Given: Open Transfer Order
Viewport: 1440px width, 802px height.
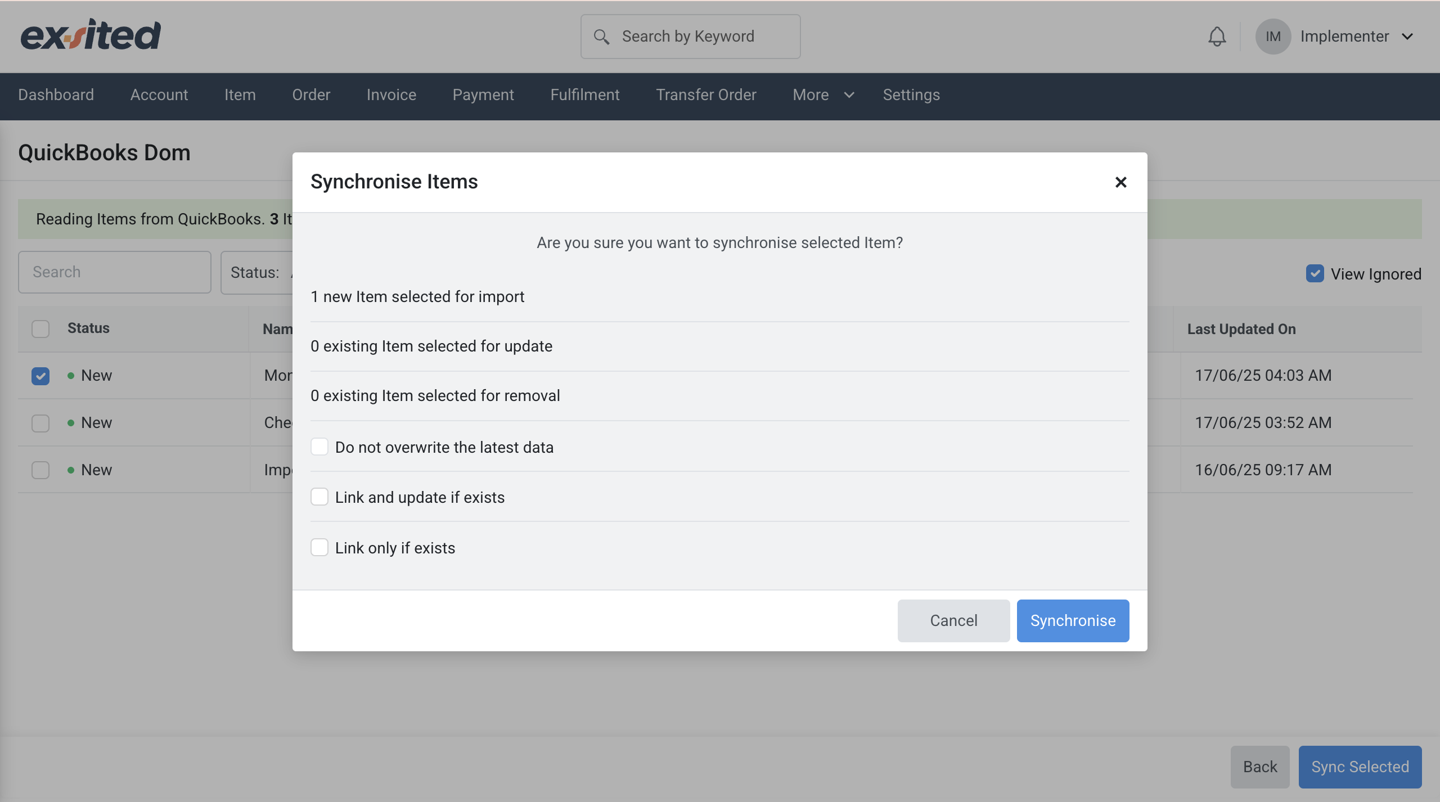Looking at the screenshot, I should (x=706, y=95).
